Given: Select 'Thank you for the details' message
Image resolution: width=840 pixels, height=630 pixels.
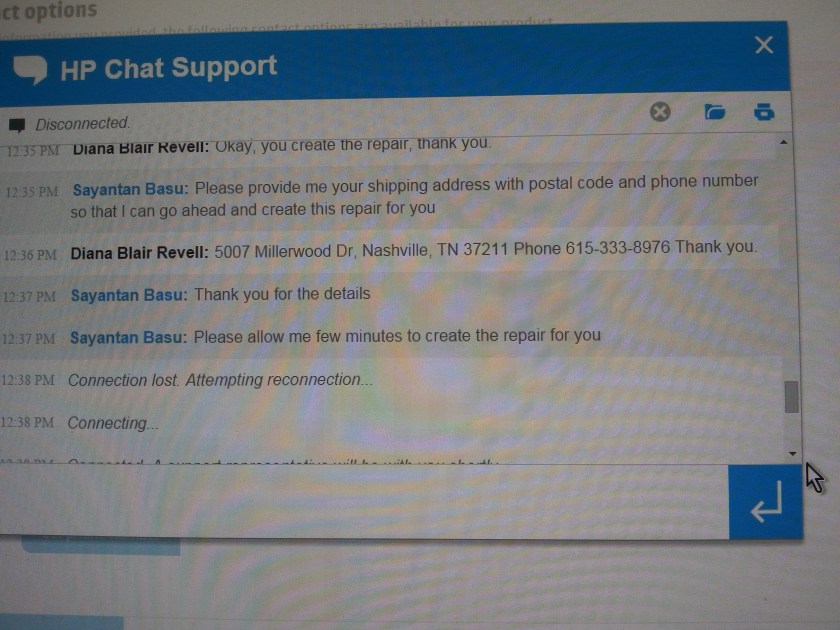Looking at the screenshot, I should (282, 294).
